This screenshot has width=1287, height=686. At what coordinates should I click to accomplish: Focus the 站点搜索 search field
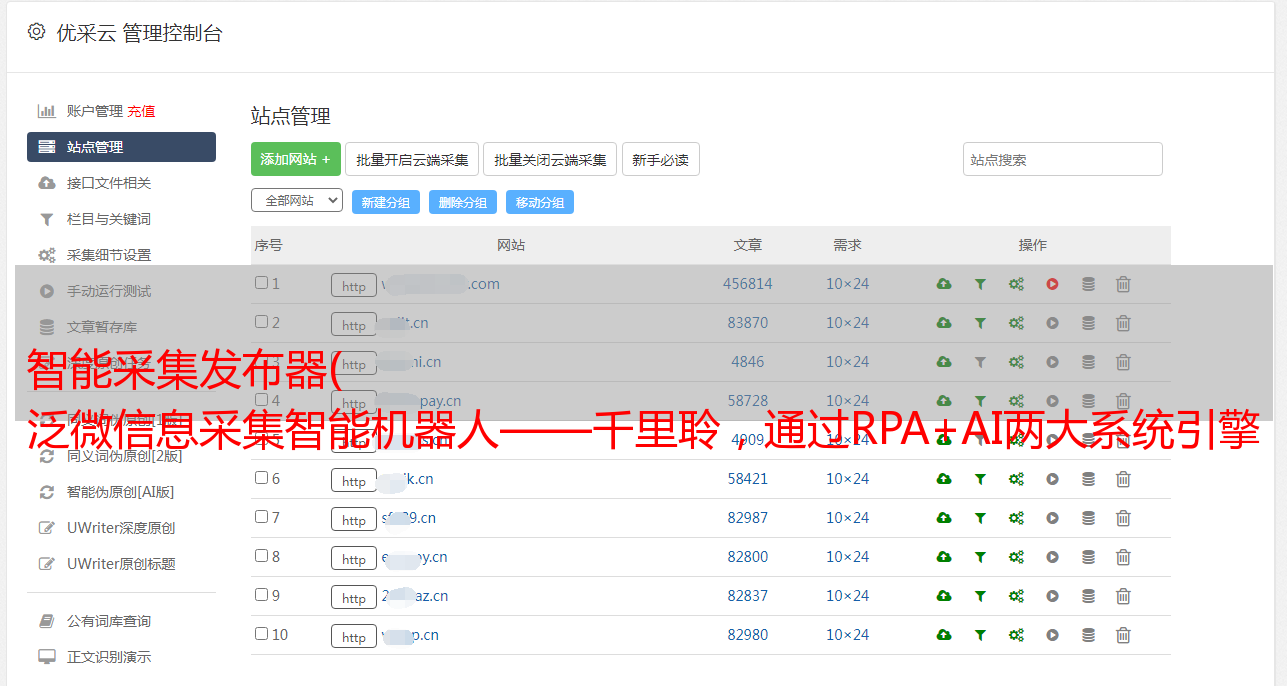pos(1063,159)
